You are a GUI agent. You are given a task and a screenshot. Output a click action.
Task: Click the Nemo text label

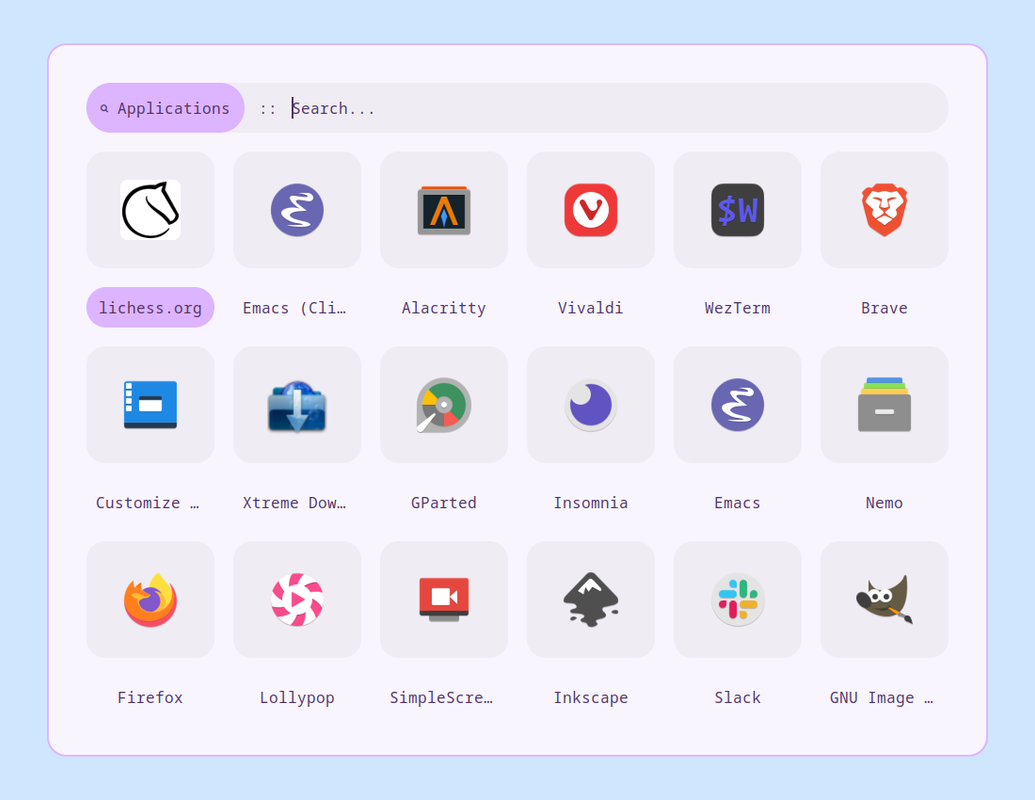885,503
